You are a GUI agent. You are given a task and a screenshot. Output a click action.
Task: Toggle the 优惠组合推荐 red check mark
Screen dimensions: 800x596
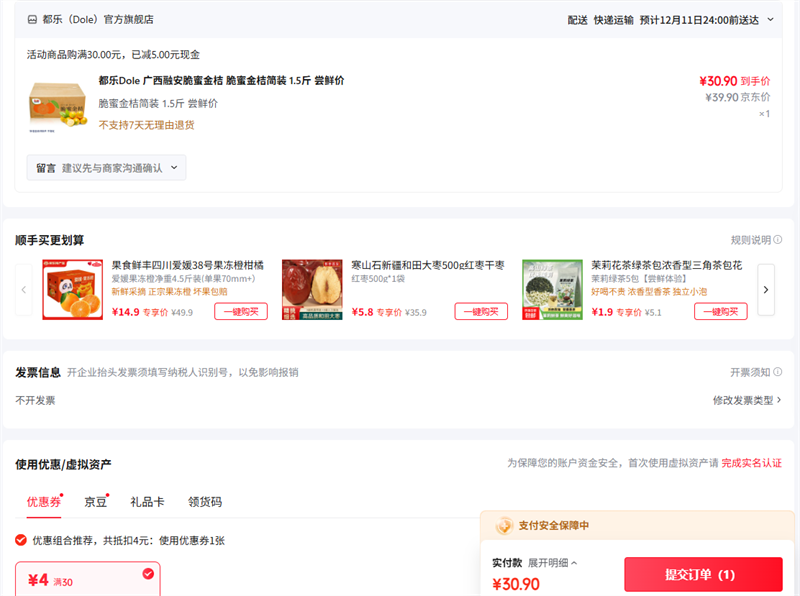tap(21, 540)
